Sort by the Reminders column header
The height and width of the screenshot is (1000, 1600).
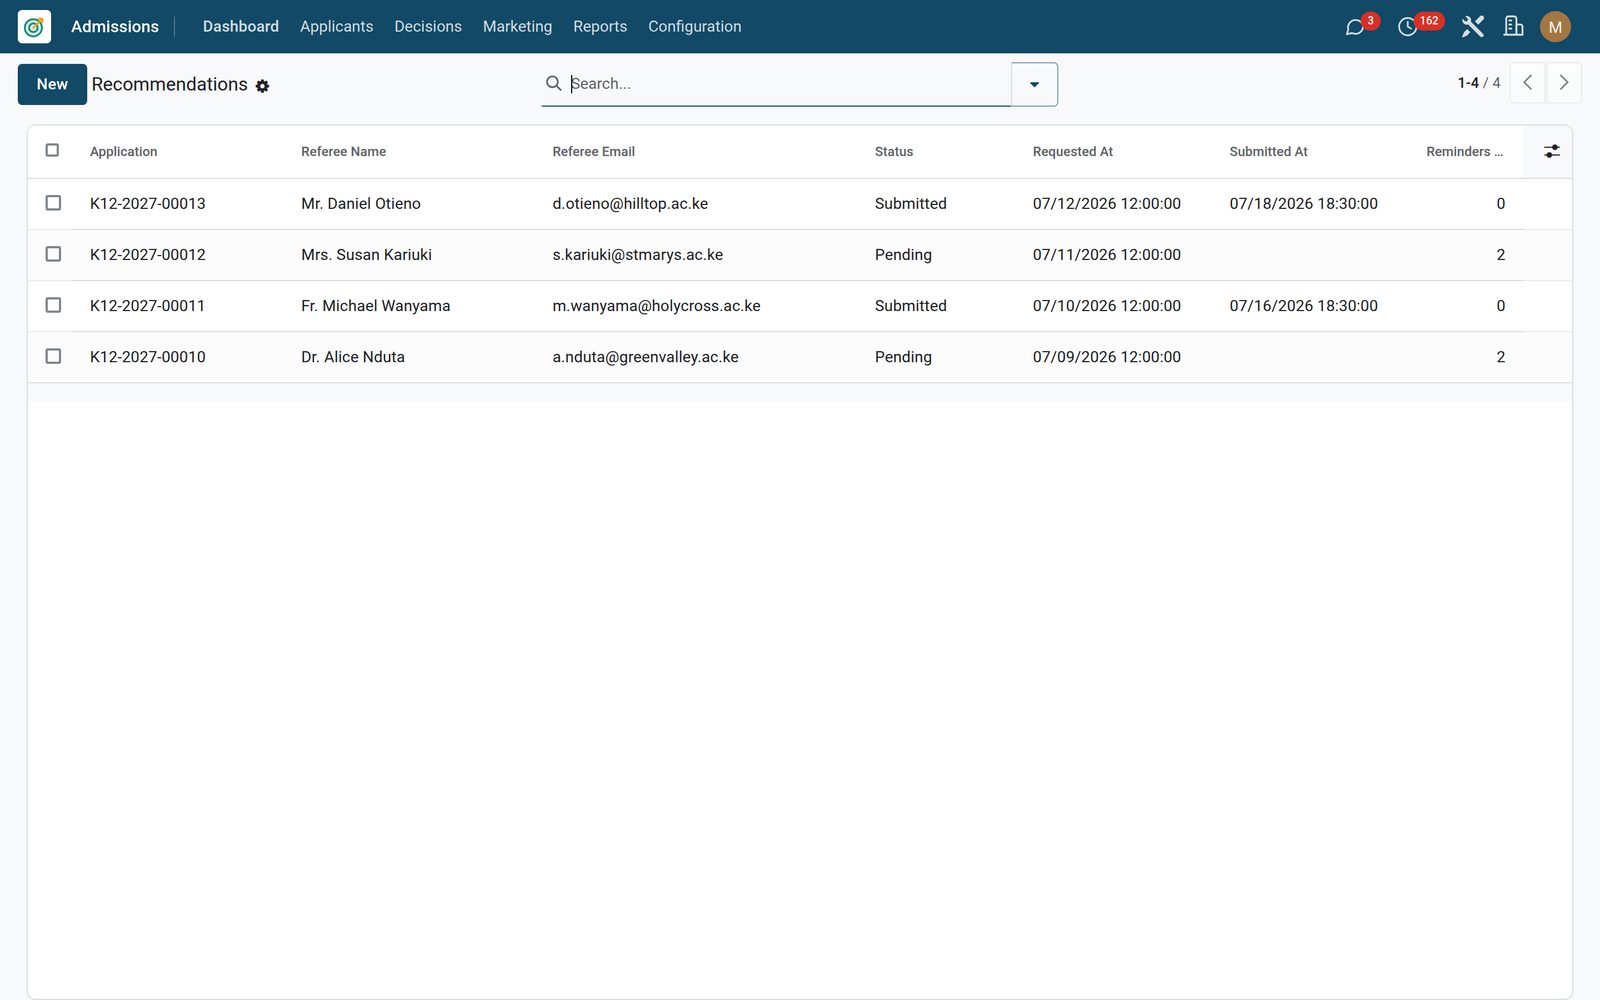tap(1465, 152)
